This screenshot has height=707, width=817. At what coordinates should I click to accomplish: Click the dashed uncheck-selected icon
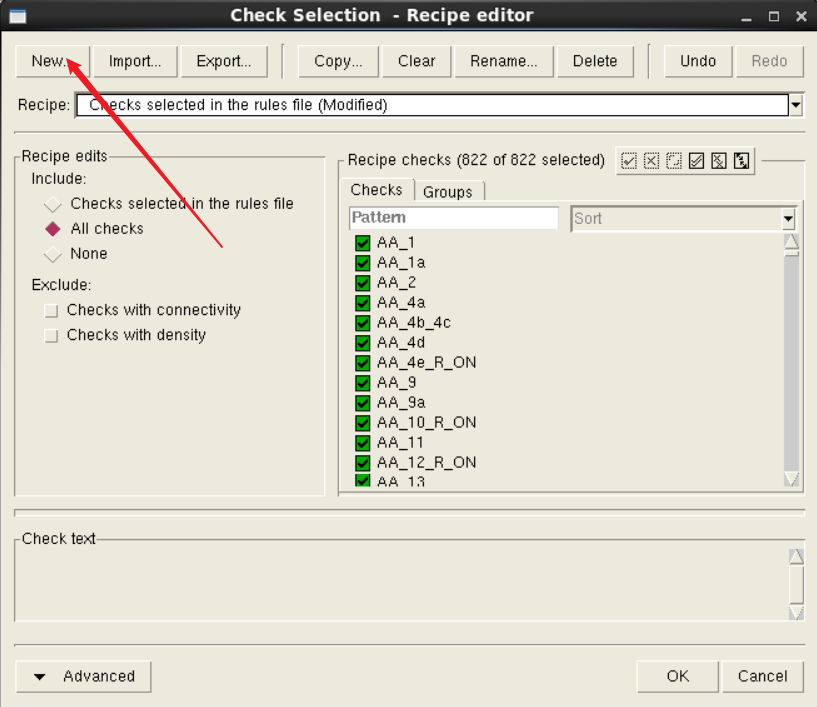tap(651, 160)
